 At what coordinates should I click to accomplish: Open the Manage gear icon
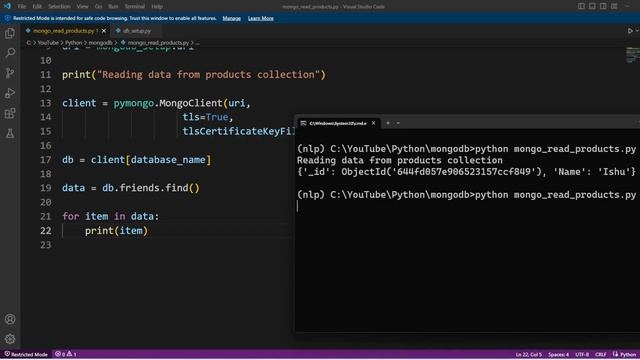click(10, 339)
